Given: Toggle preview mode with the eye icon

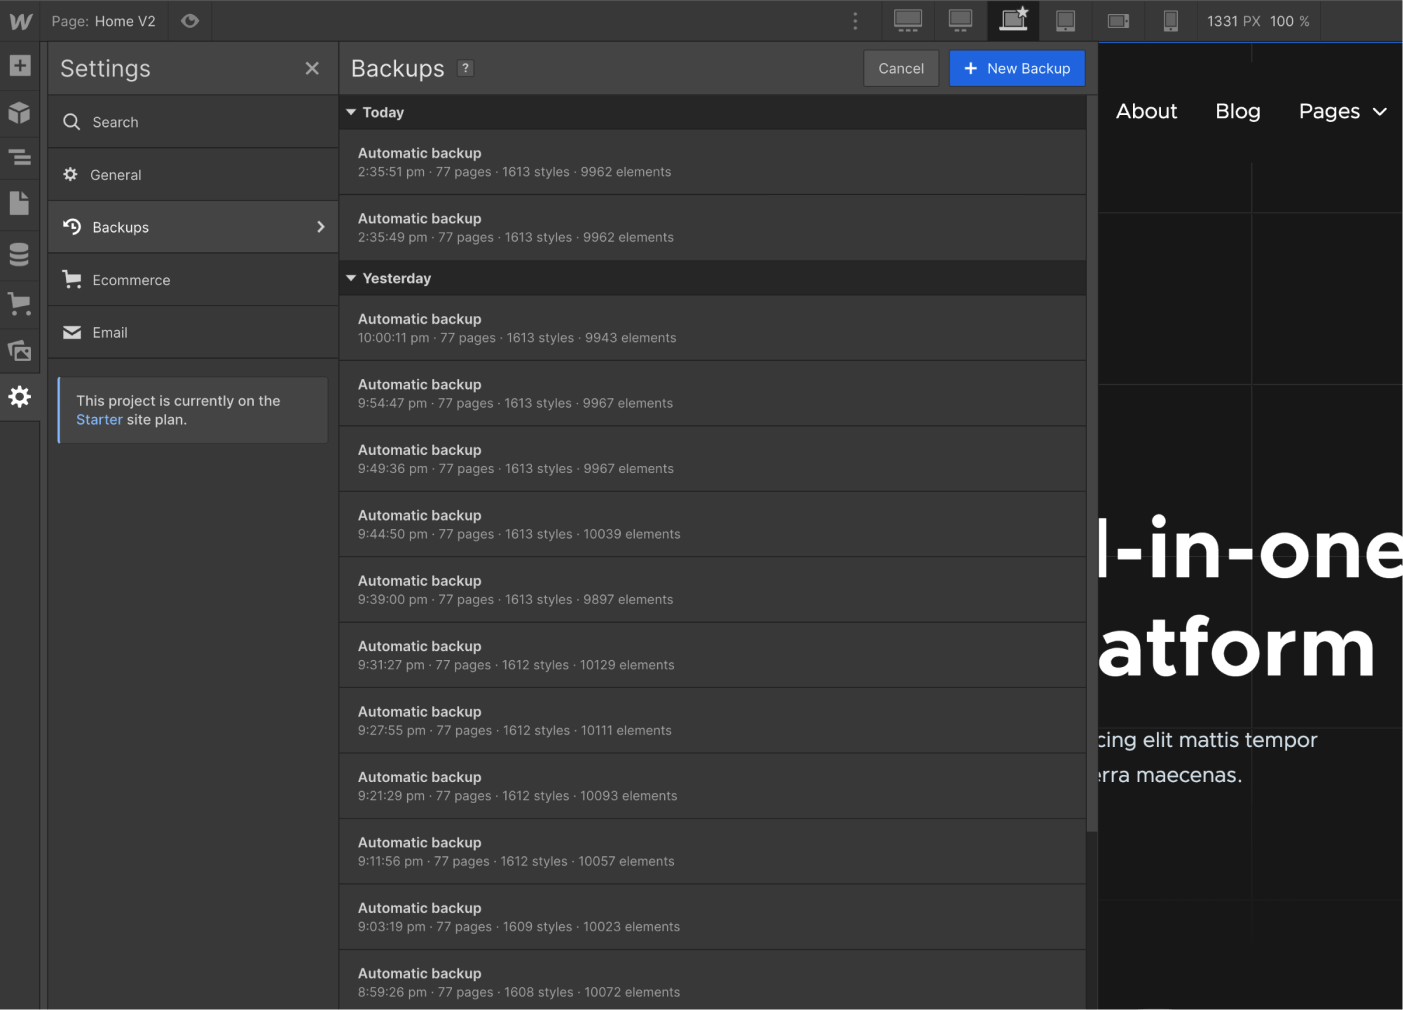Looking at the screenshot, I should click(190, 20).
